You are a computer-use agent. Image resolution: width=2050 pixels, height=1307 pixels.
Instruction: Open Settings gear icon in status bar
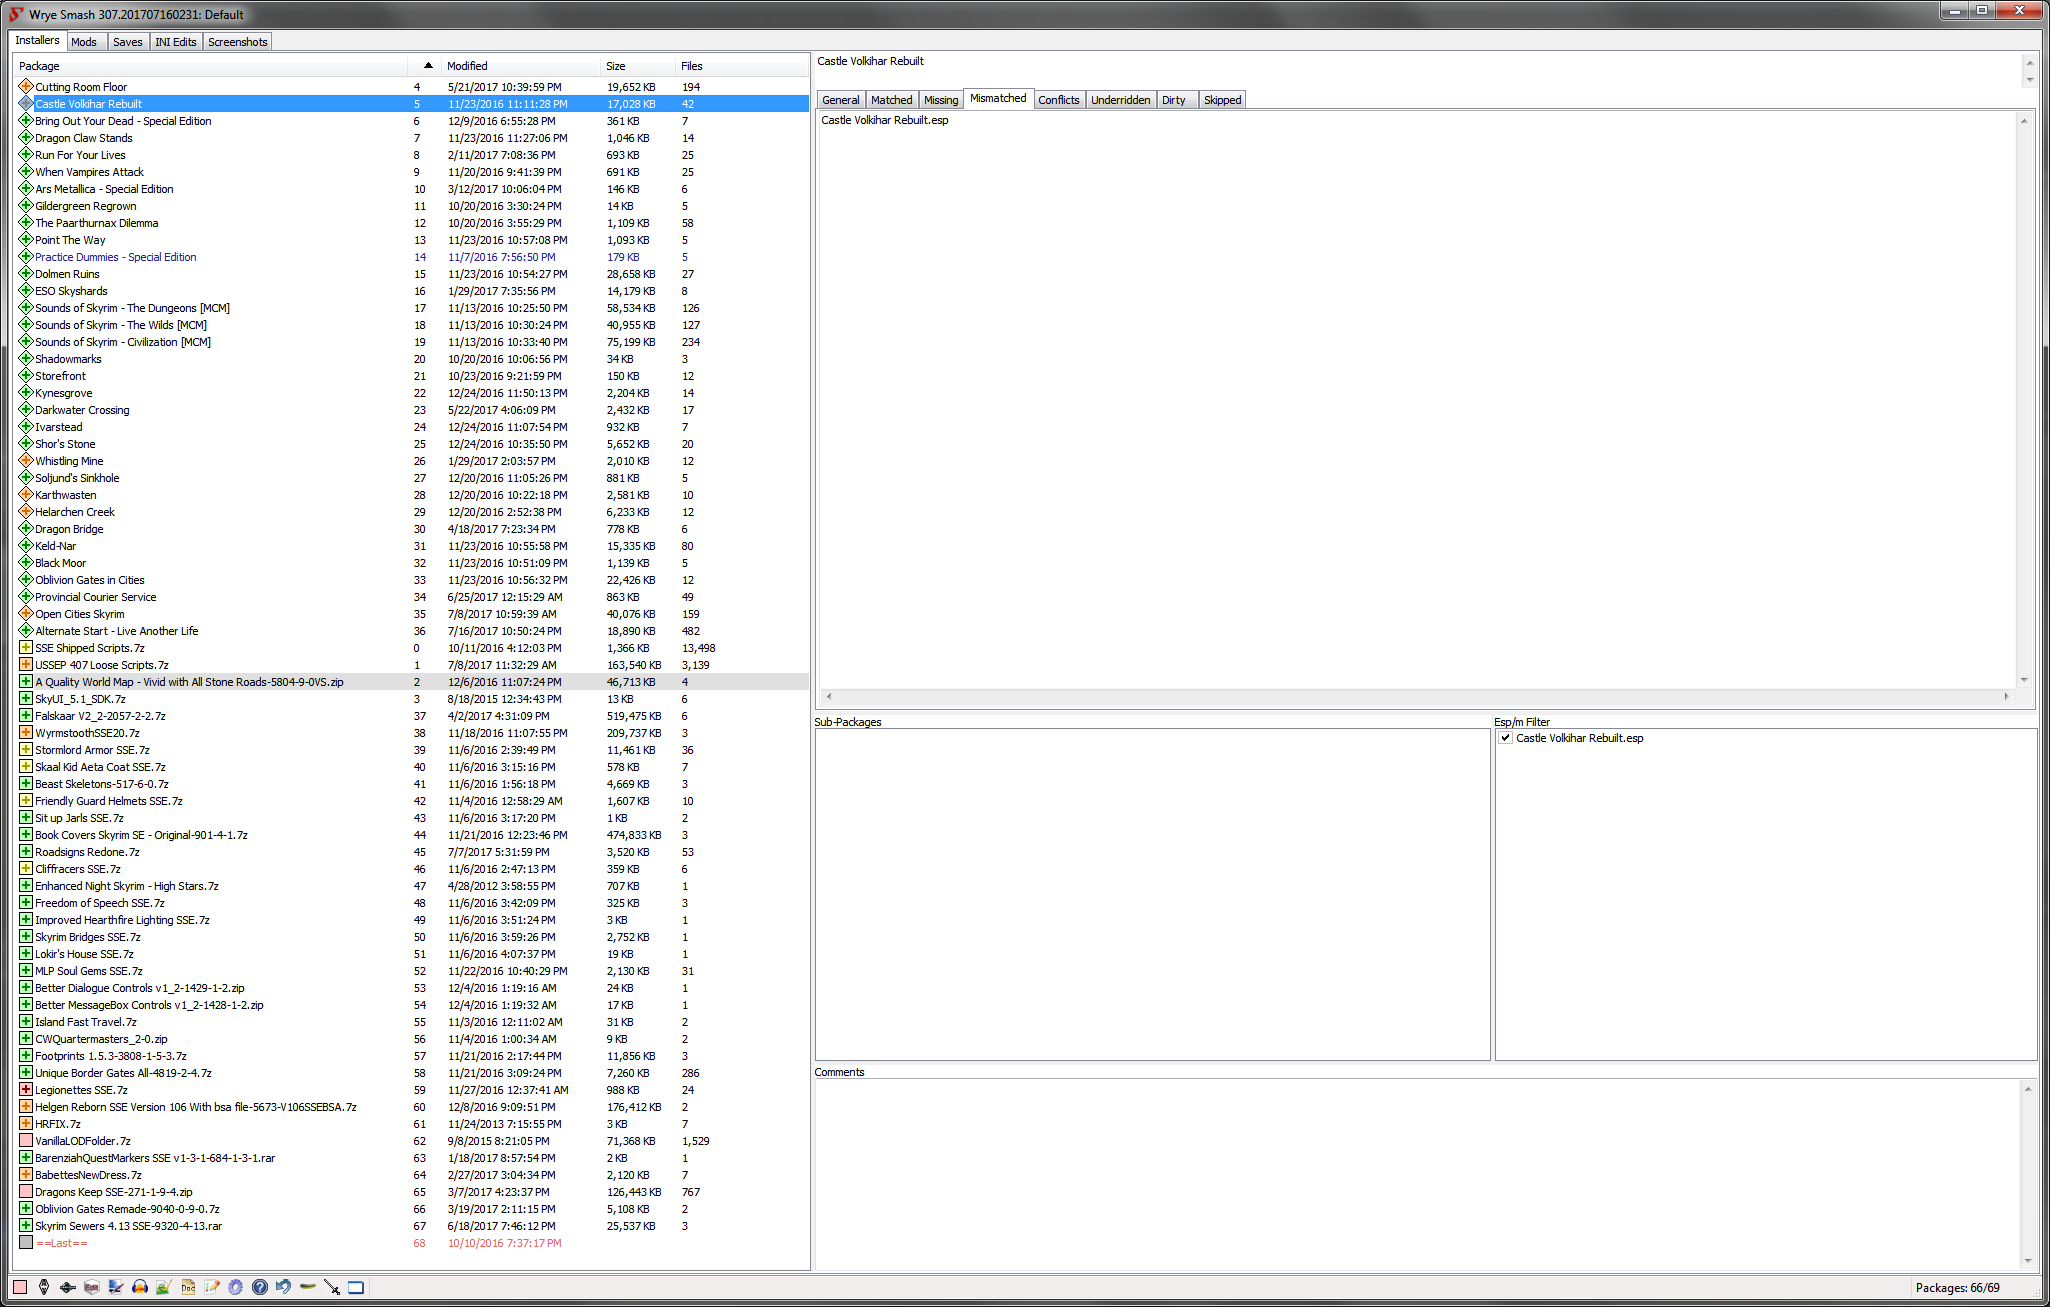point(236,1287)
